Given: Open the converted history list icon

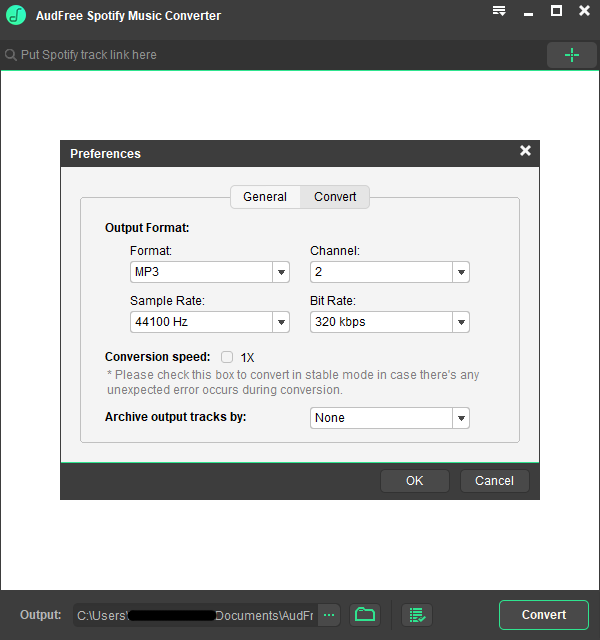Looking at the screenshot, I should 417,615.
